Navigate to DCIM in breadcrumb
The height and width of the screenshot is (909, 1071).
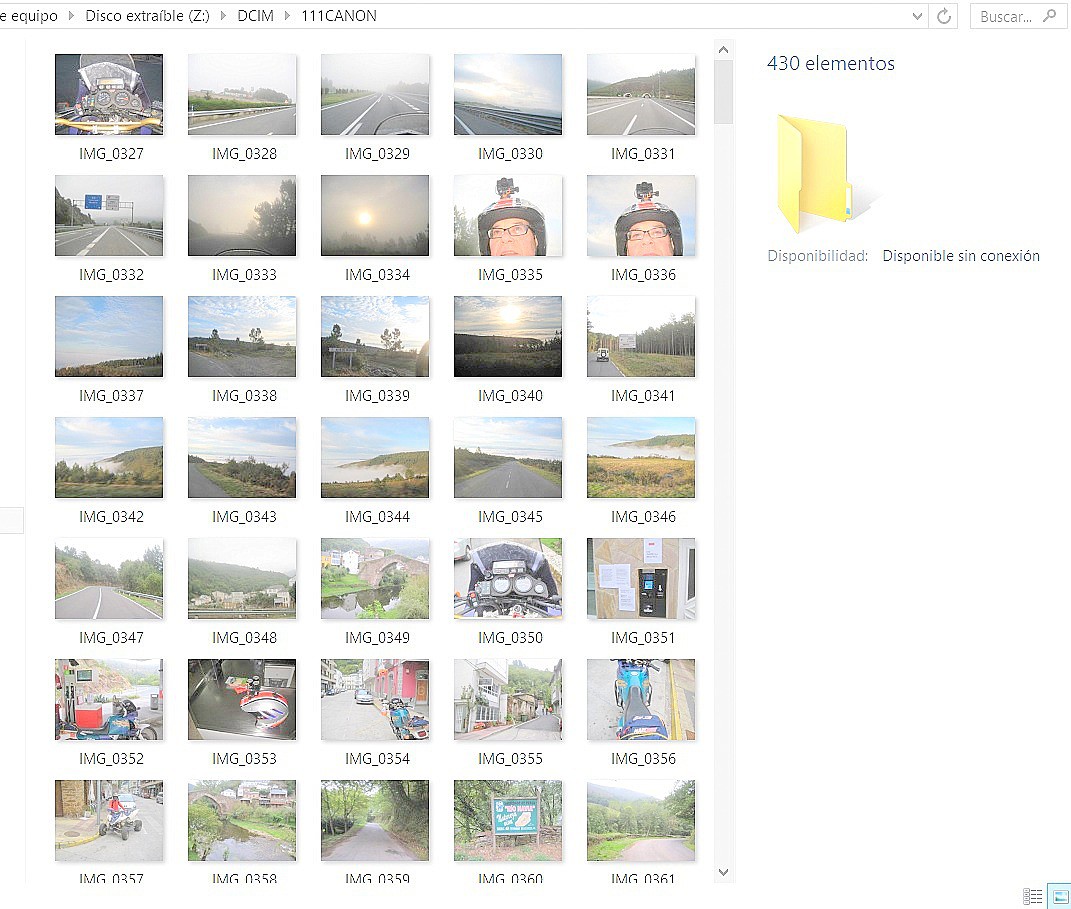tap(255, 16)
